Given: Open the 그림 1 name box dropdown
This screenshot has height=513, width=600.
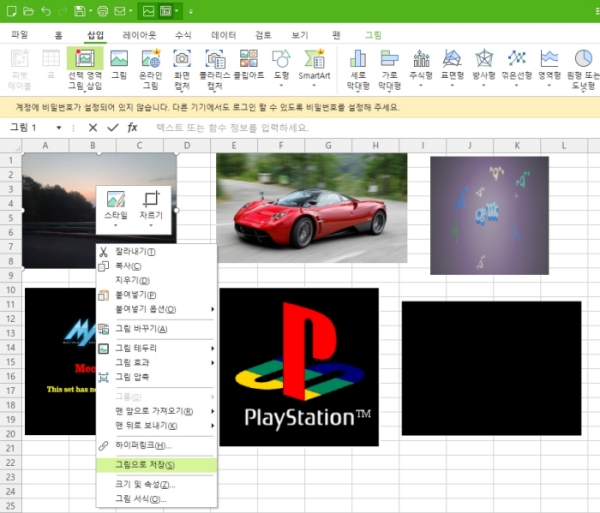Looking at the screenshot, I should pyautogui.click(x=59, y=128).
